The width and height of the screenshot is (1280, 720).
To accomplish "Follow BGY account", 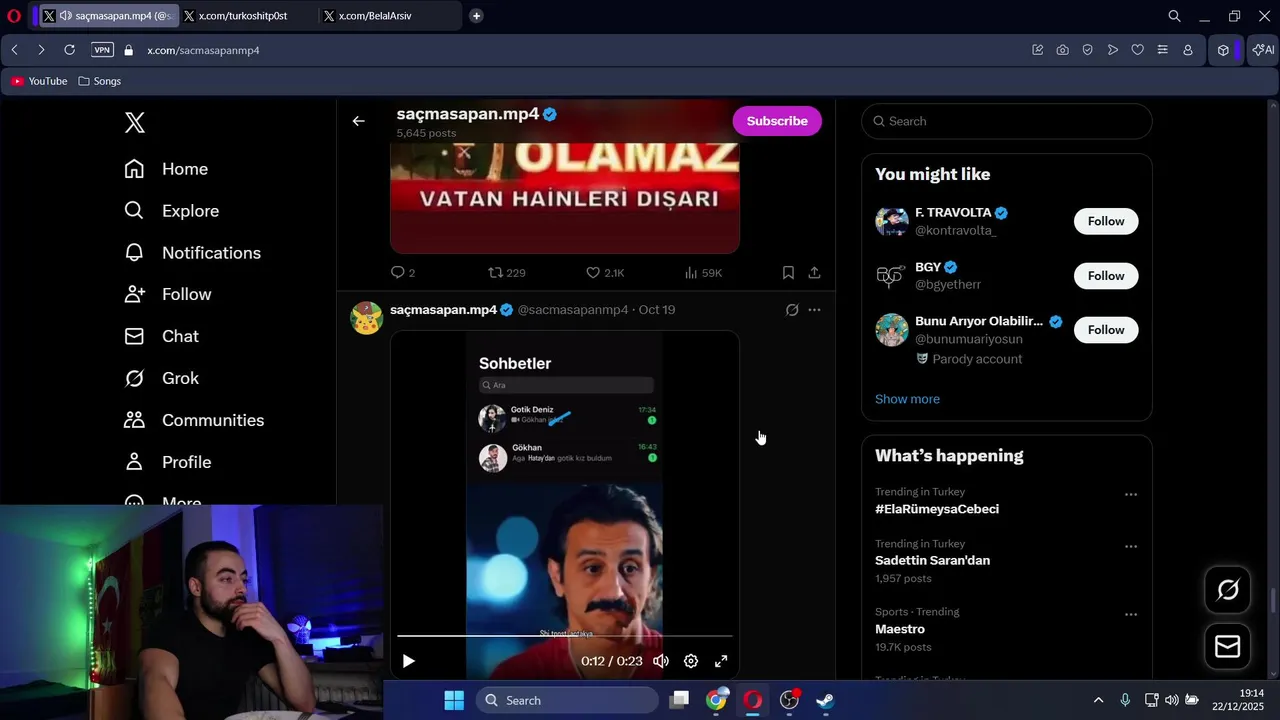I will [1106, 276].
